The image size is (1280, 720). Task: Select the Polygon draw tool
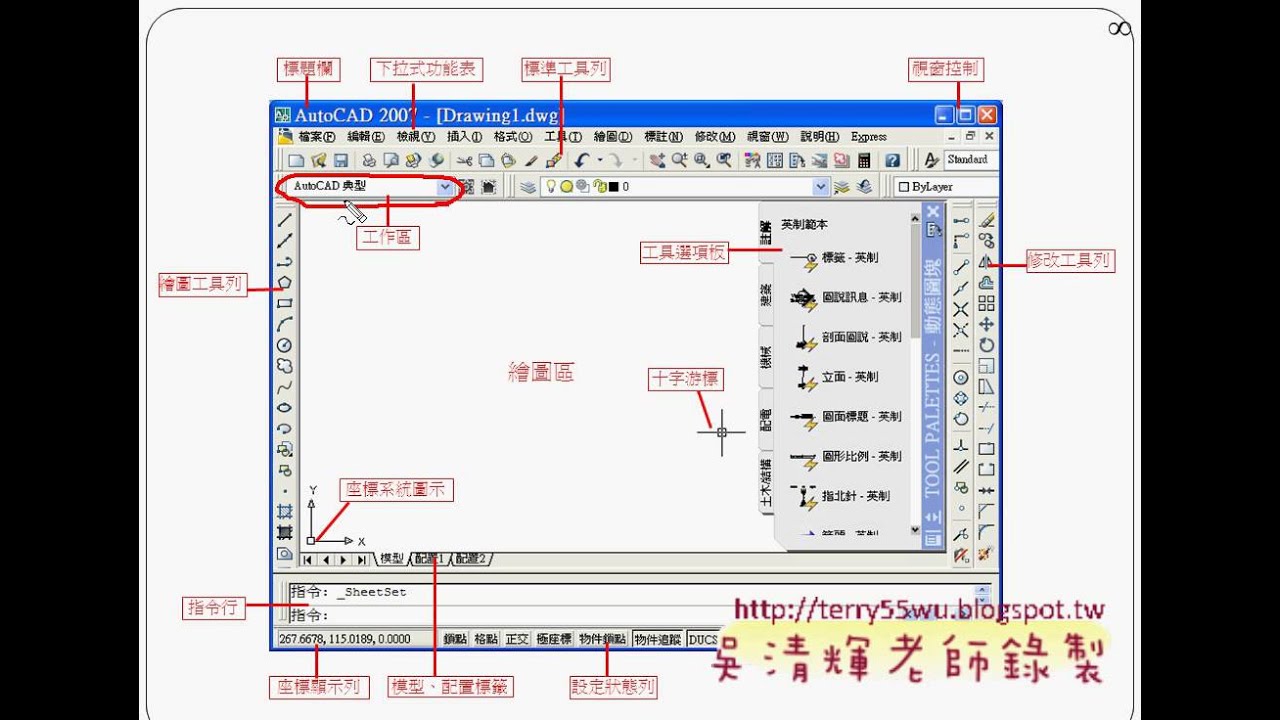pos(285,283)
